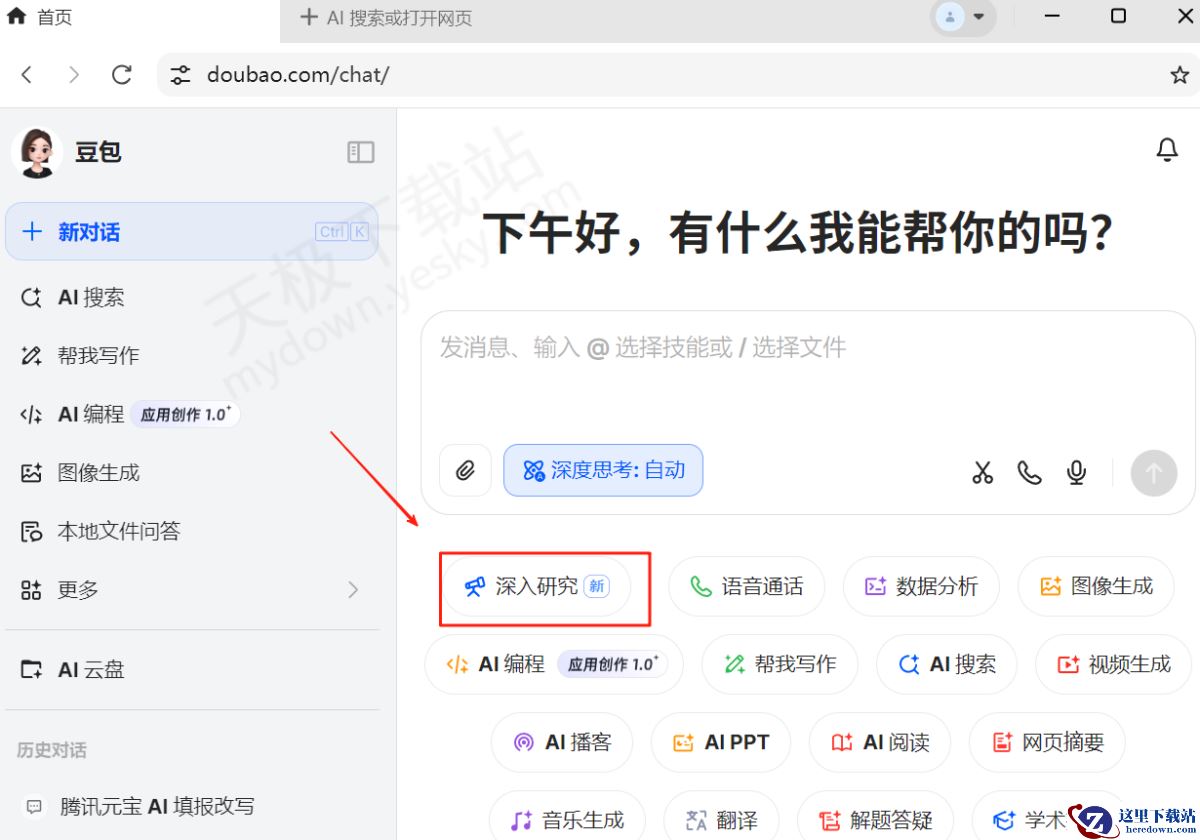Select the 解题答疑 skill chip
The image size is (1200, 840).
875,820
